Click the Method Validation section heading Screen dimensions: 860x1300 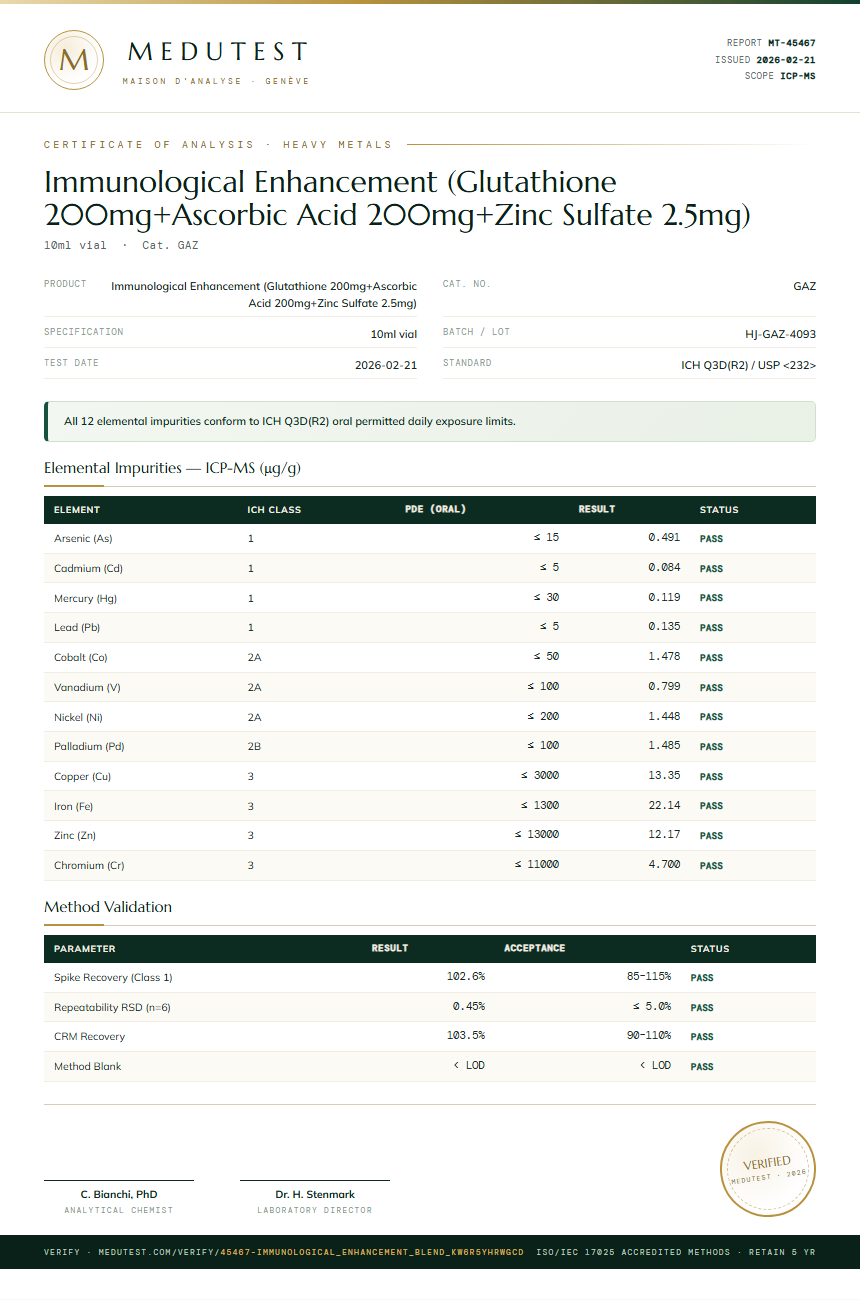(x=108, y=907)
